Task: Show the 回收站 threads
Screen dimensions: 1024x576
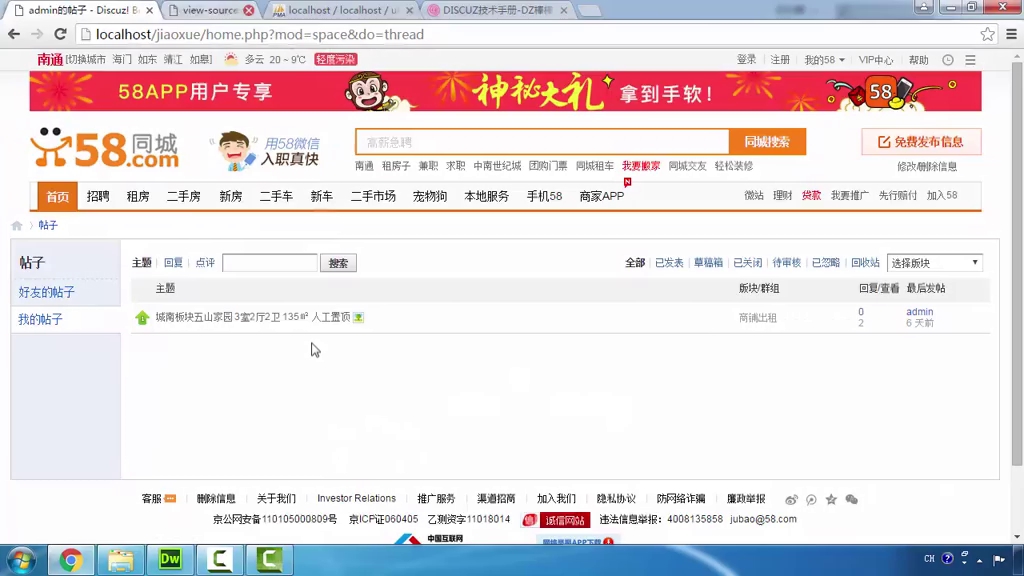Action: coord(865,263)
